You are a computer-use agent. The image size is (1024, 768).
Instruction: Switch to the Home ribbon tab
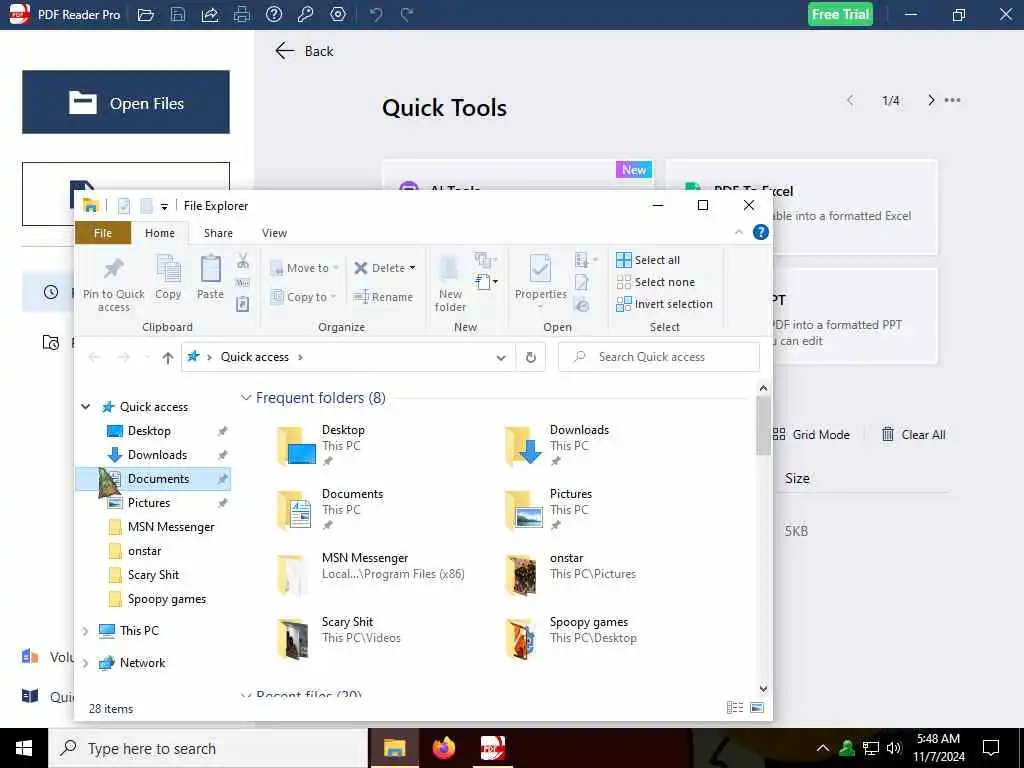(x=160, y=233)
